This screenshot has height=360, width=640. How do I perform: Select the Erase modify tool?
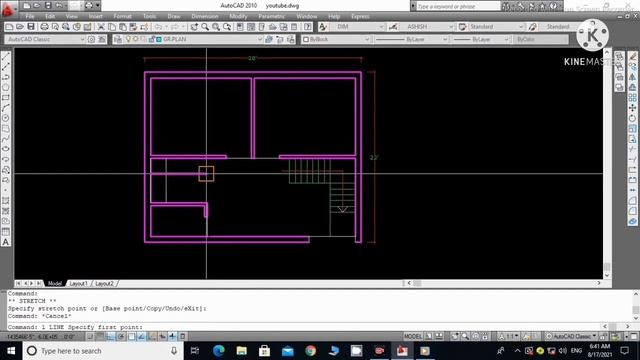pyautogui.click(x=632, y=56)
